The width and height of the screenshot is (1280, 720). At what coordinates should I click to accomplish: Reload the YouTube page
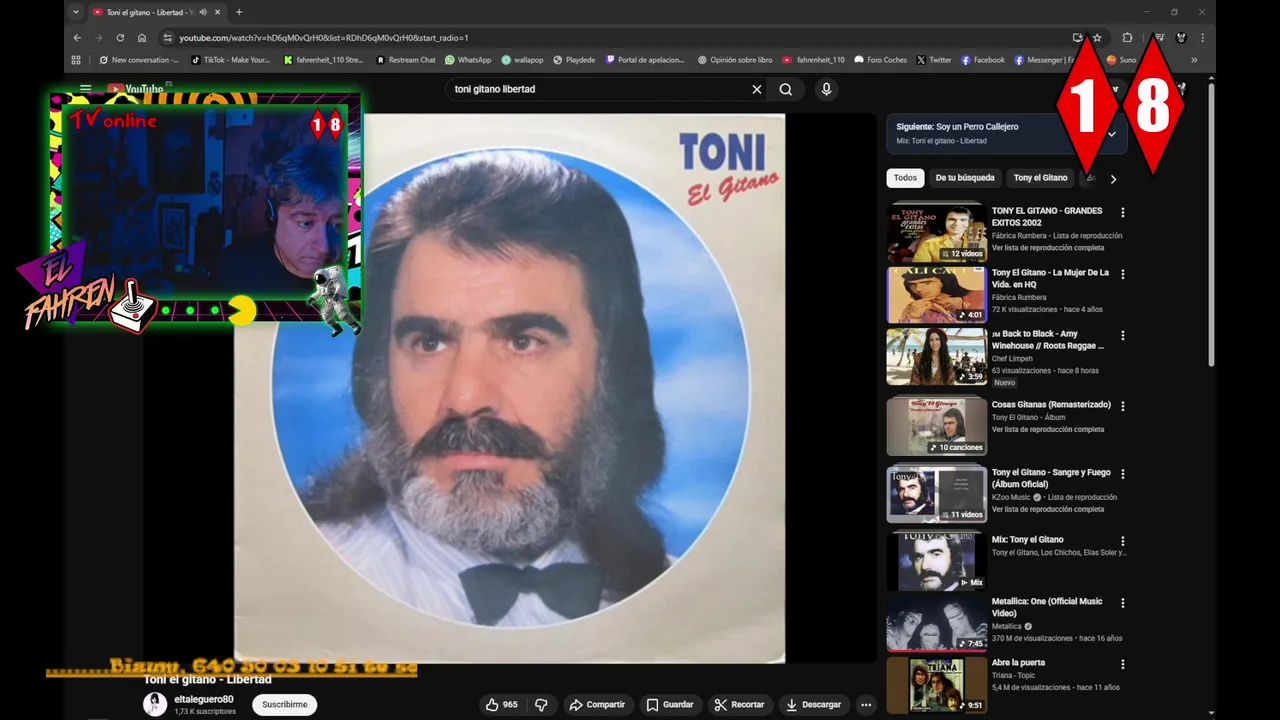click(120, 38)
